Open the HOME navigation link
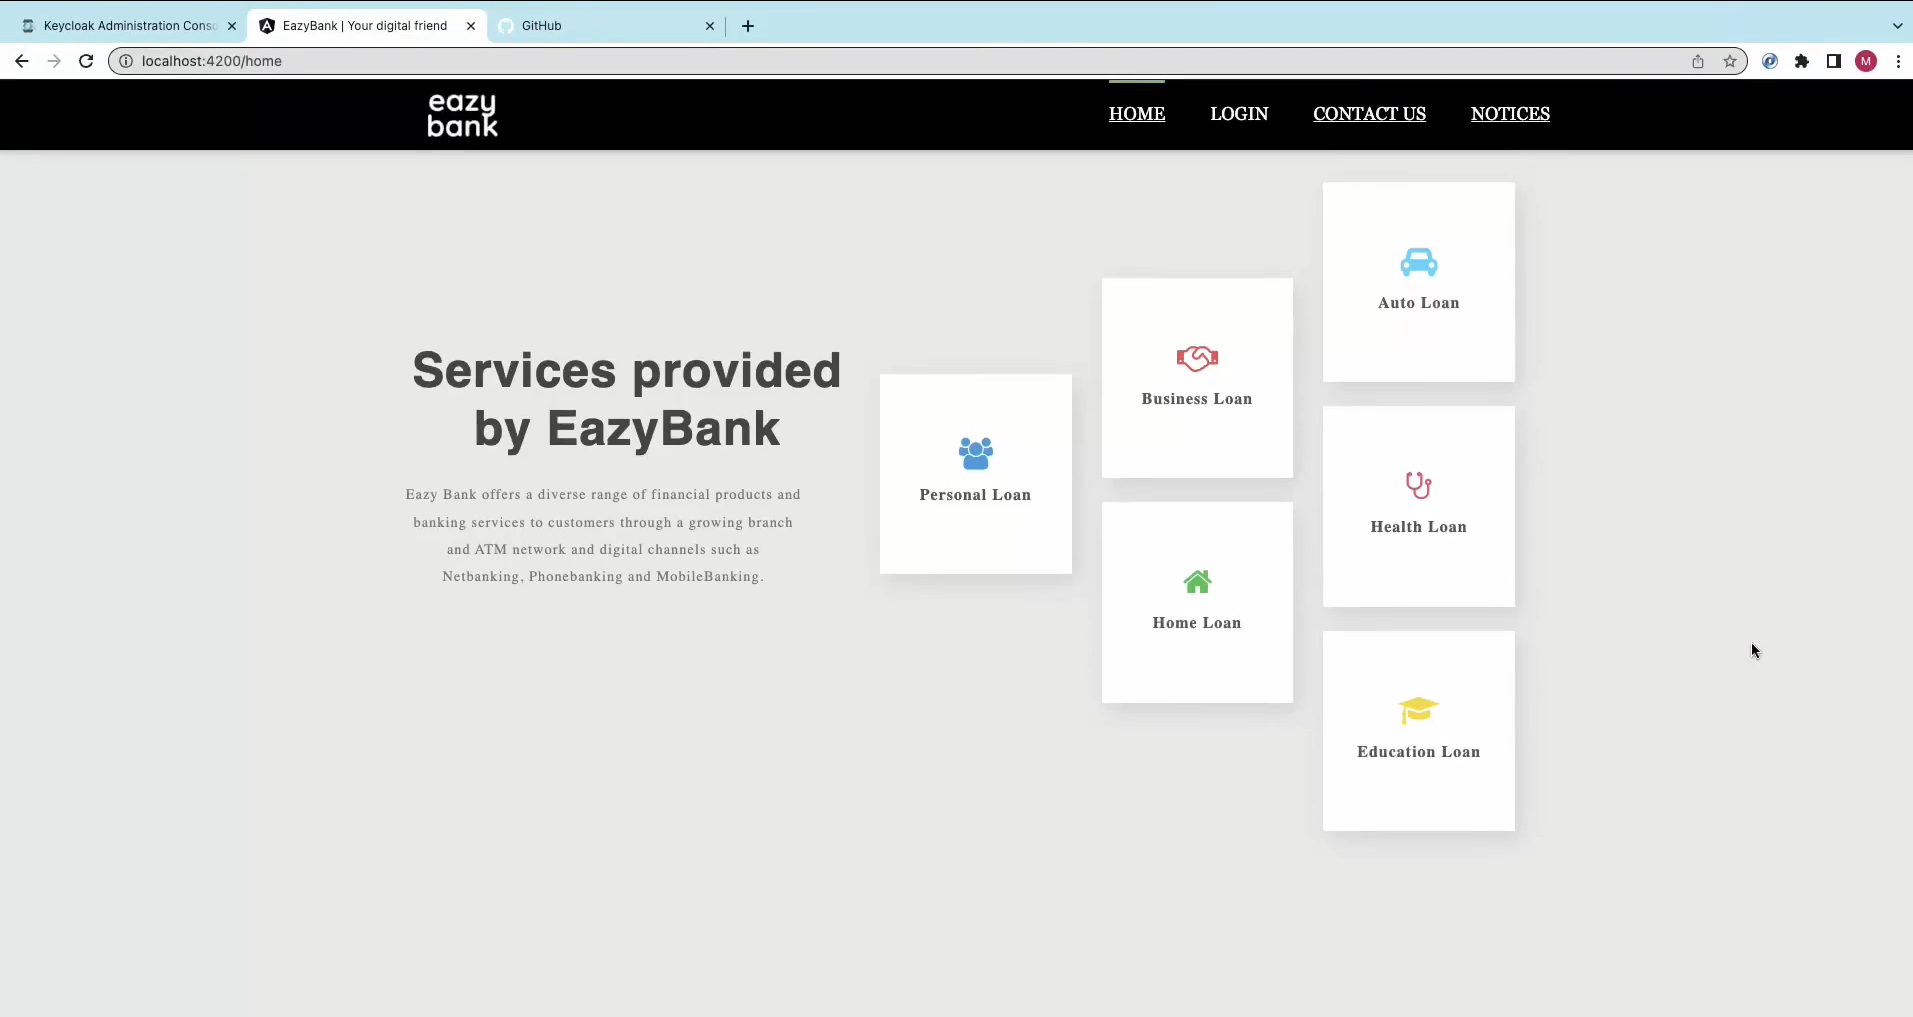Viewport: 1913px width, 1017px height. pos(1136,114)
